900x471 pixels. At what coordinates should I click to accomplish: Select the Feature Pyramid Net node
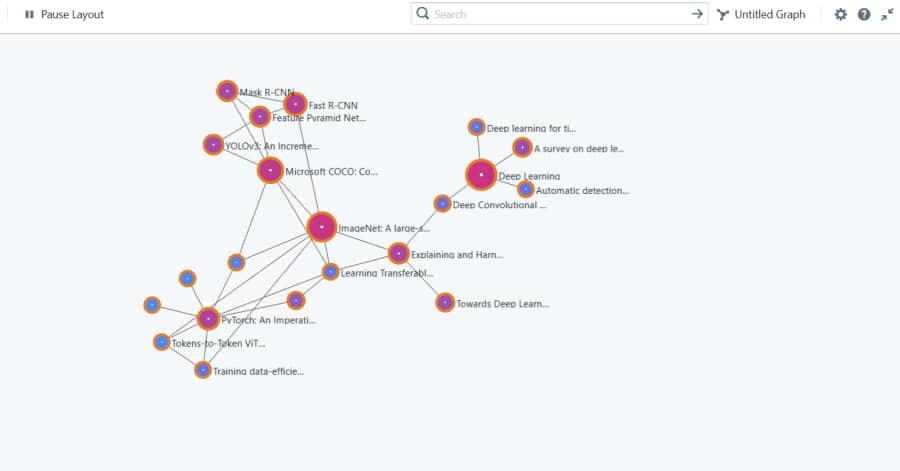coord(260,117)
